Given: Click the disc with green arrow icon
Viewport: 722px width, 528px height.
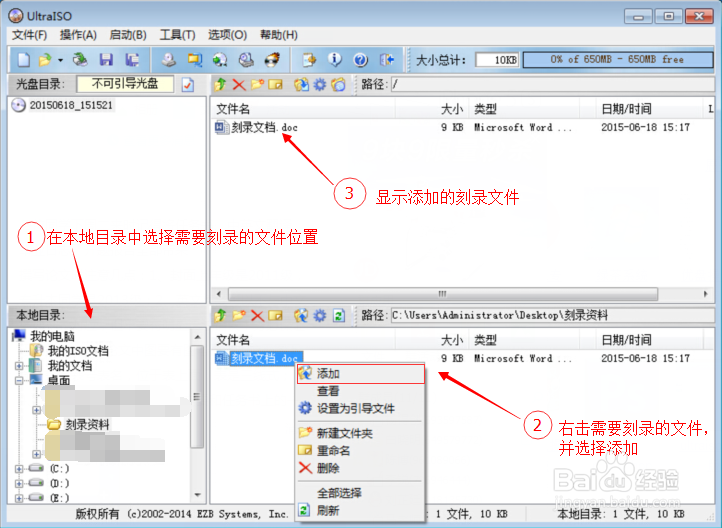Looking at the screenshot, I should (220, 60).
